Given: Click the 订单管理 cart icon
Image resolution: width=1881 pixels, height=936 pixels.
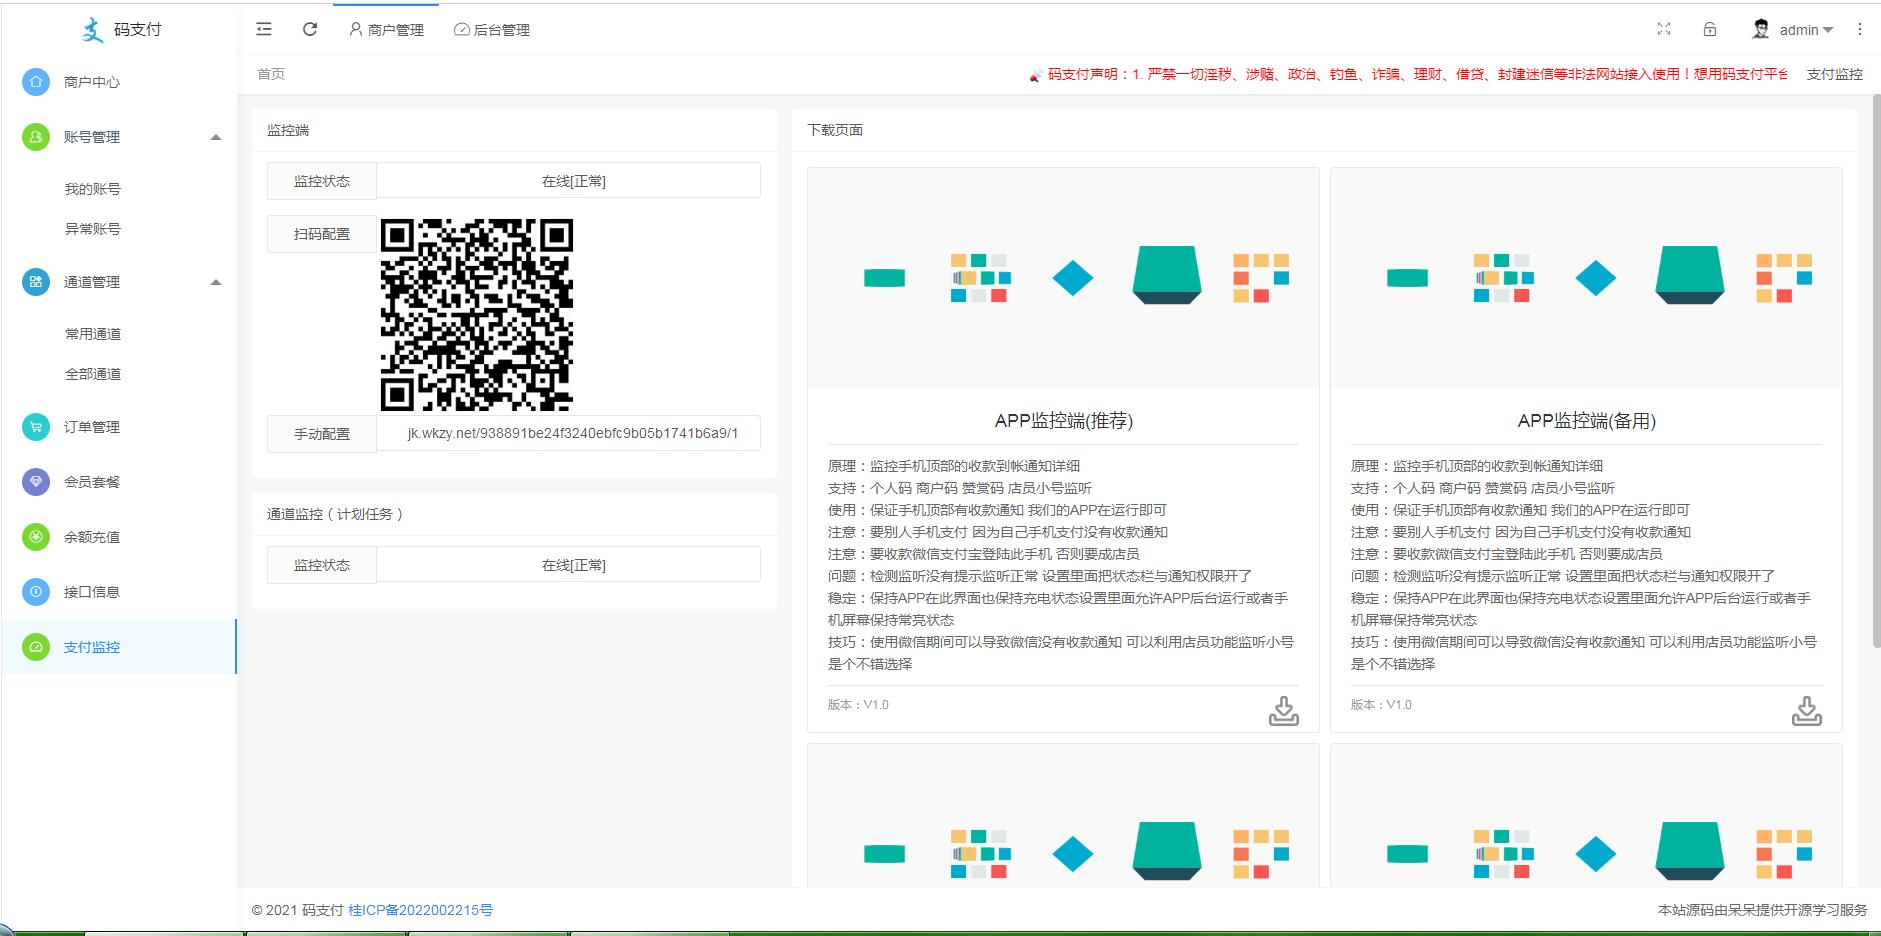Looking at the screenshot, I should 36,427.
